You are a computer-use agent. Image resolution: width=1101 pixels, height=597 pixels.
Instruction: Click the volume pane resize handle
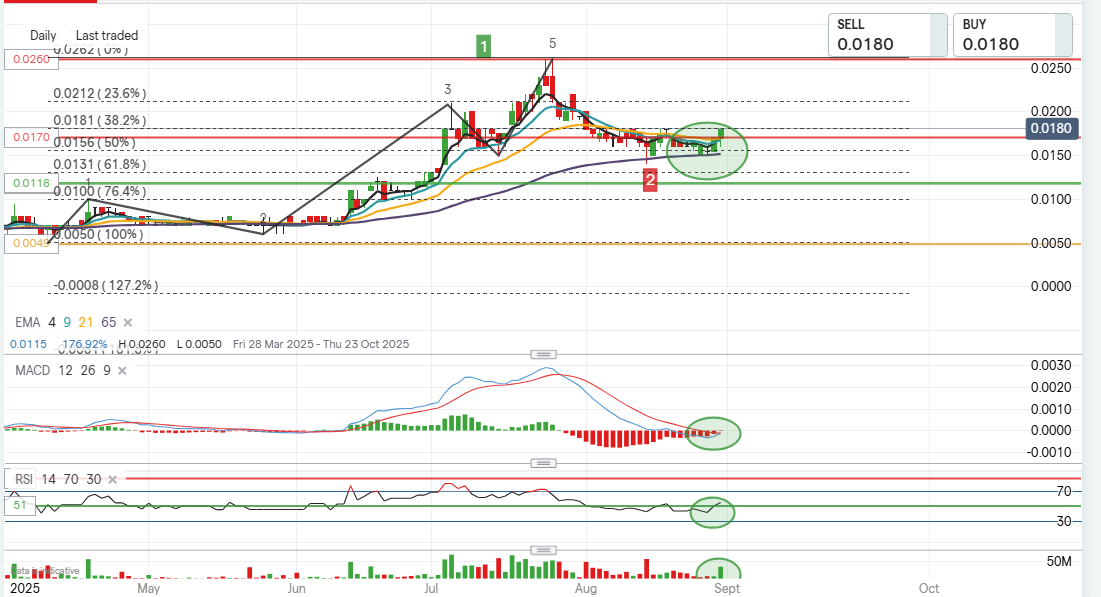click(543, 551)
